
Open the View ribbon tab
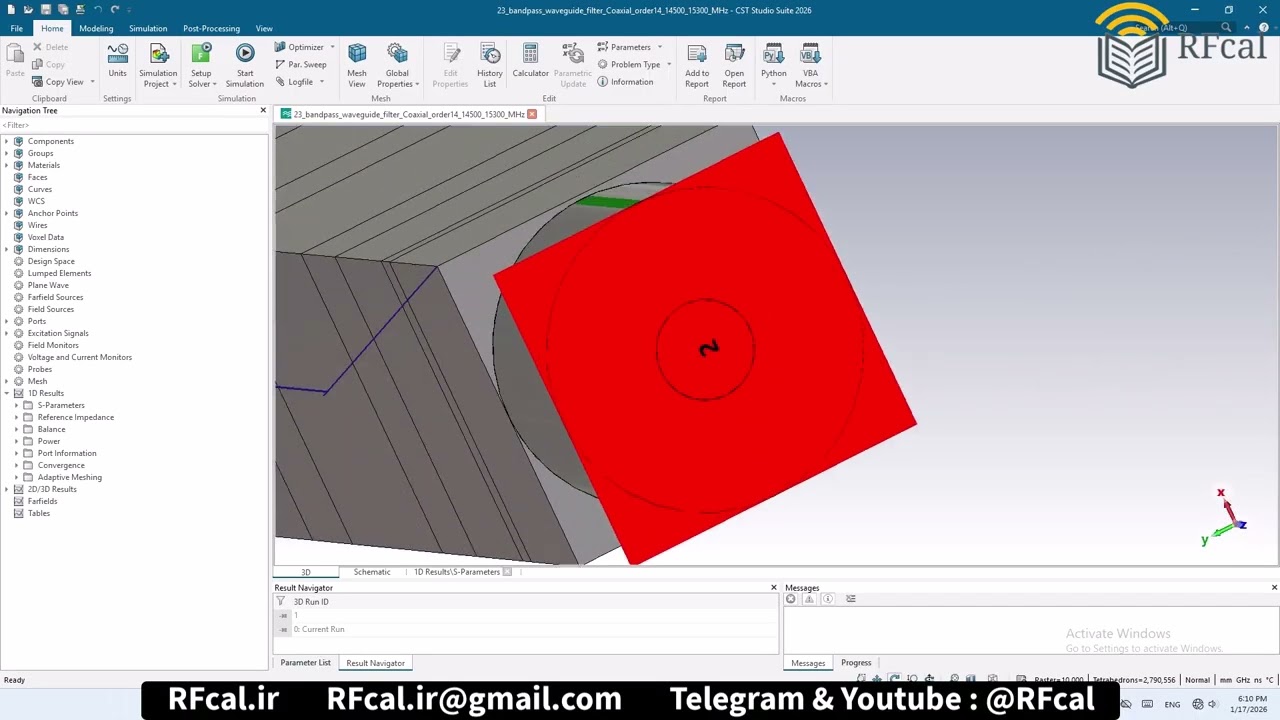pyautogui.click(x=264, y=28)
